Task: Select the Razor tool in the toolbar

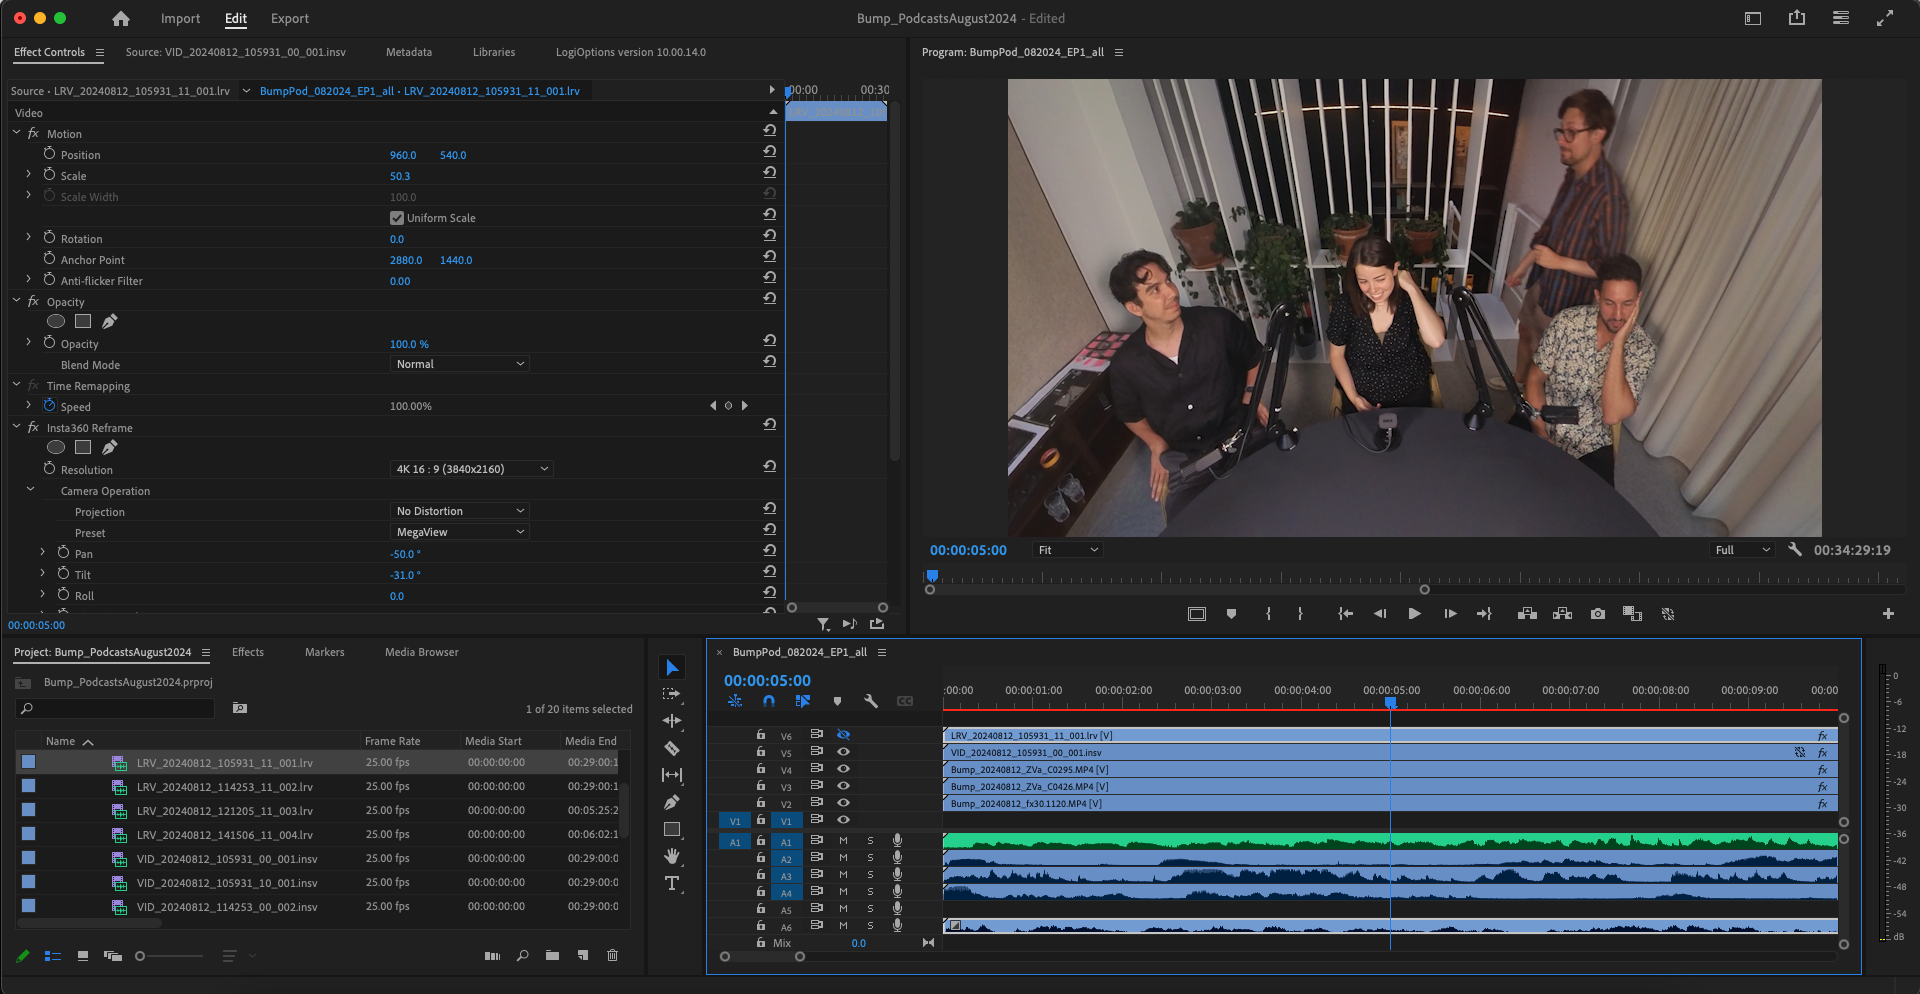Action: point(672,748)
